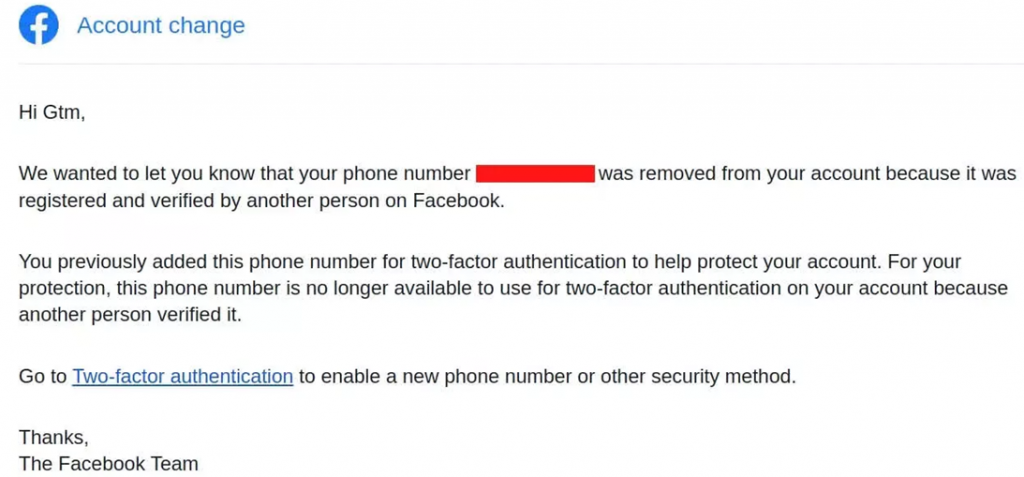Click the blue Facebook logo icon
Image resolution: width=1024 pixels, height=477 pixels.
pyautogui.click(x=39, y=25)
